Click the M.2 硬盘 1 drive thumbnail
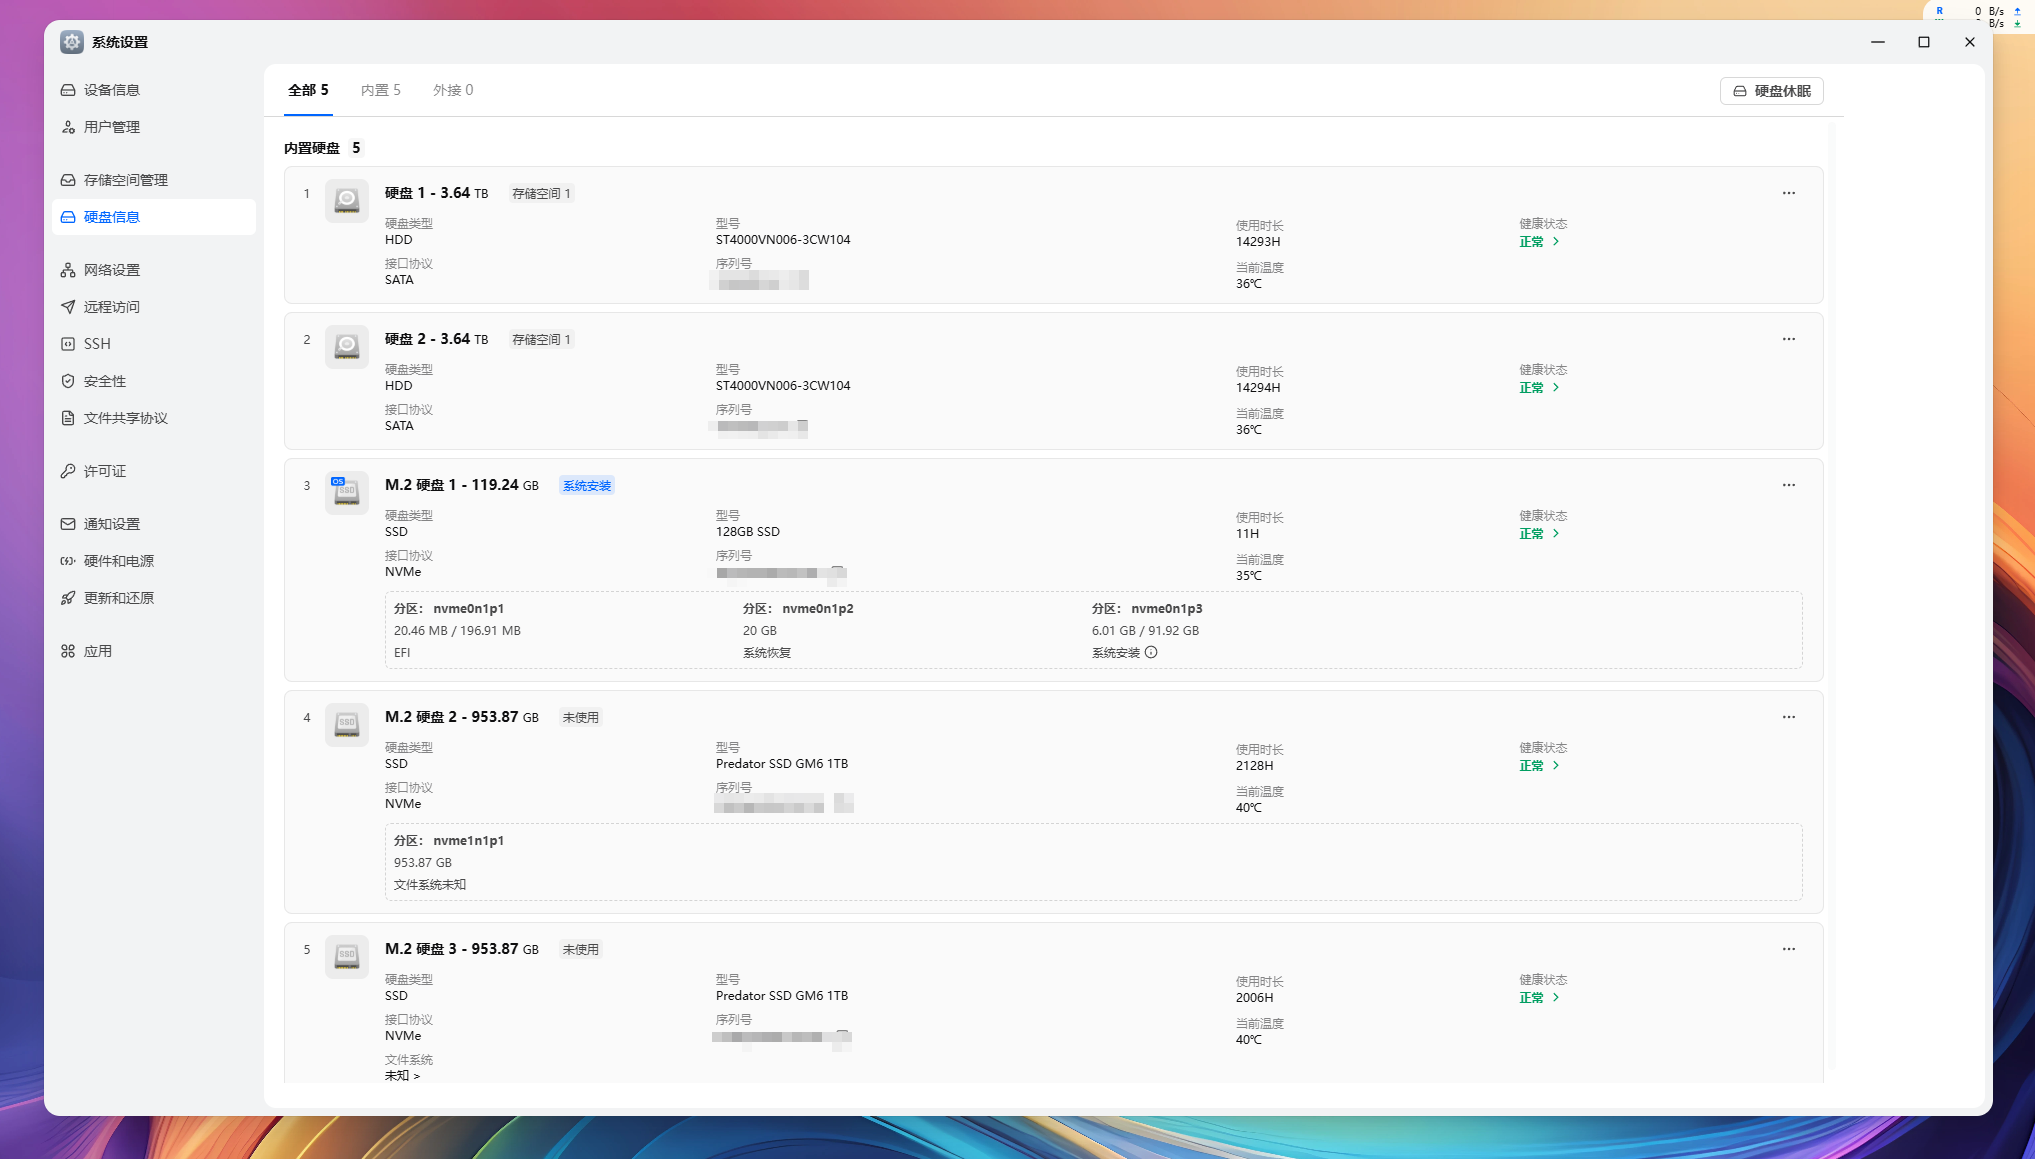The image size is (2035, 1159). click(346, 492)
